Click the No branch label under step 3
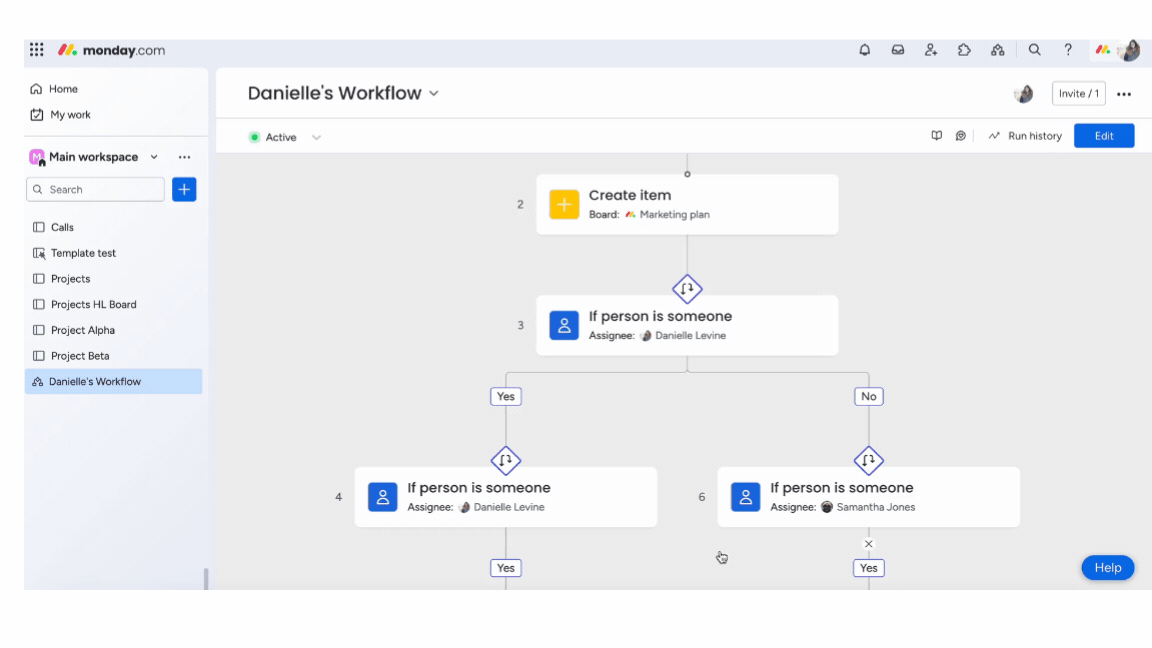 click(x=868, y=397)
